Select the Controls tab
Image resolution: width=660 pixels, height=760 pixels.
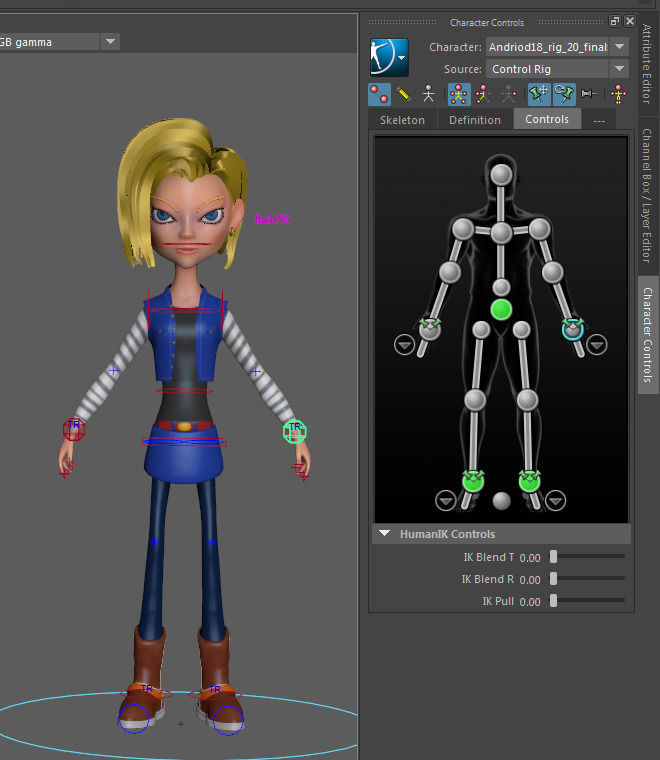547,119
